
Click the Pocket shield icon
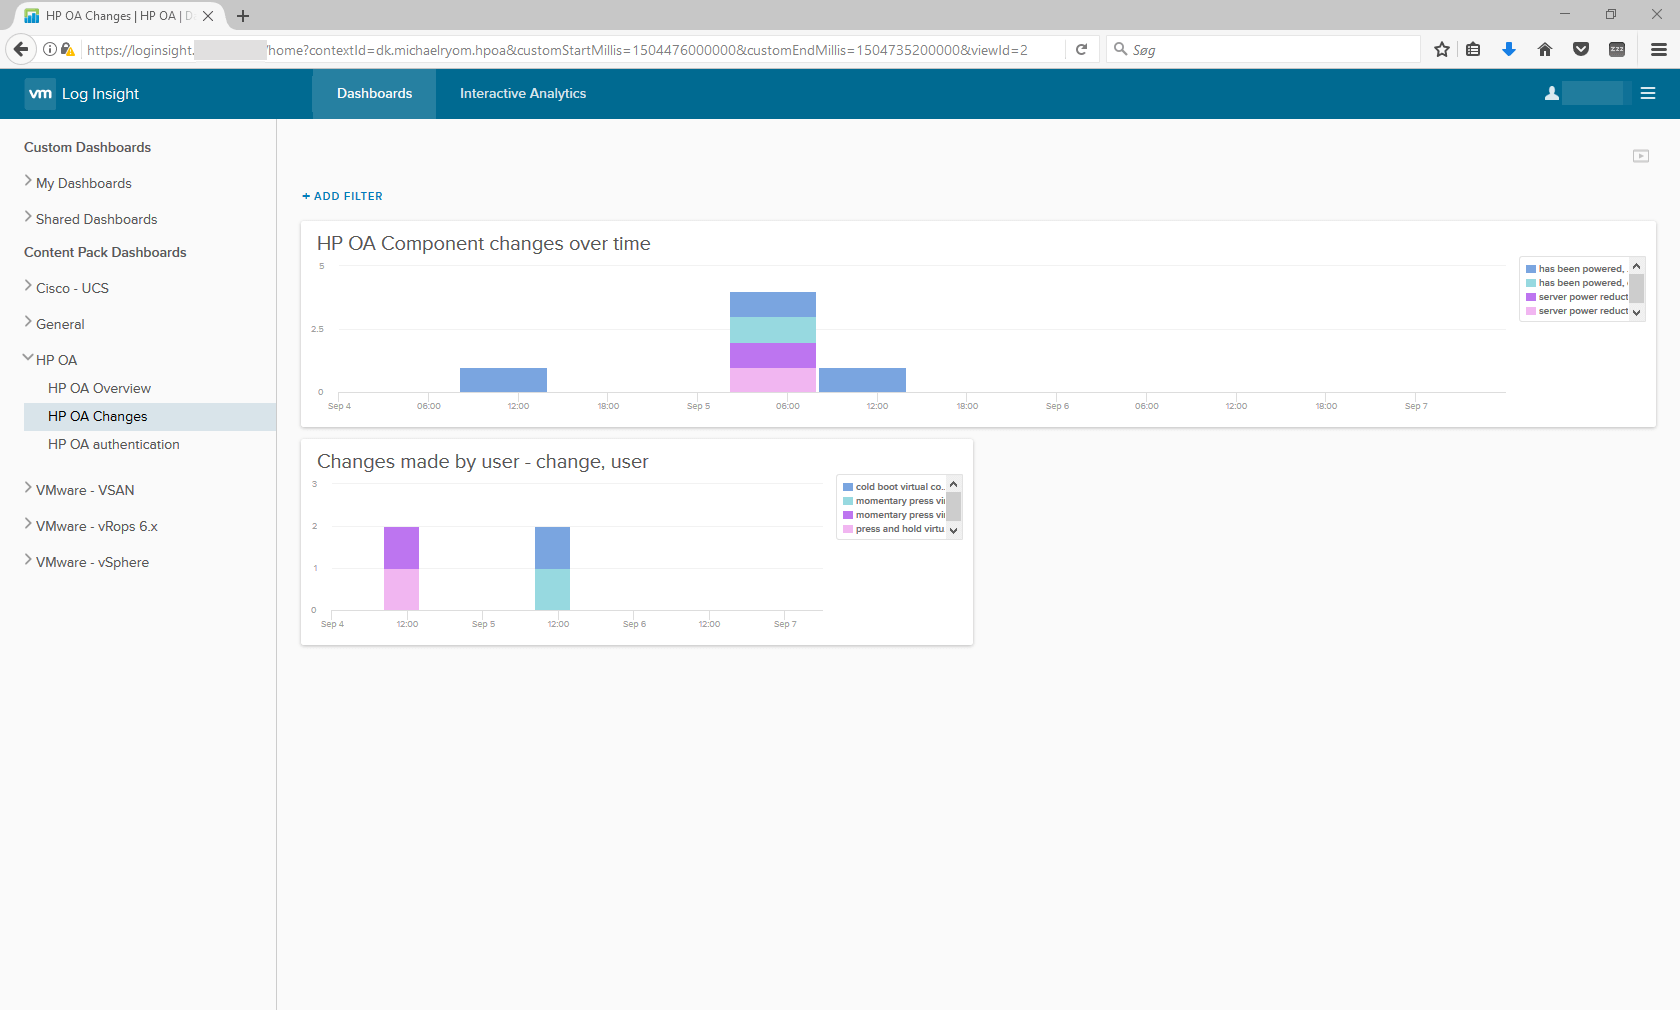point(1581,49)
